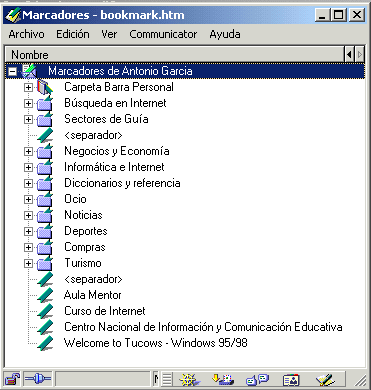Open the Mailbox icon in component bar
371x390 pixels.
coord(223,379)
